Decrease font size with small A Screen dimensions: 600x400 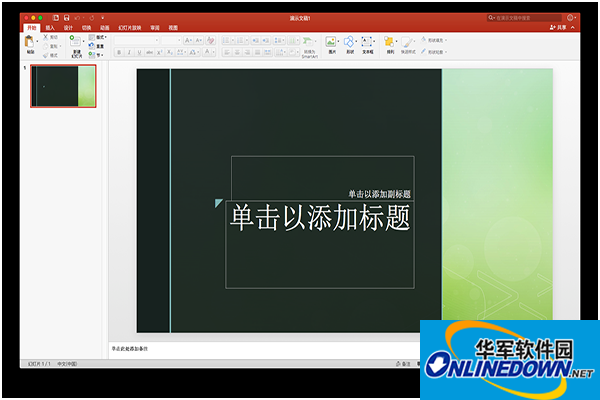(x=198, y=40)
